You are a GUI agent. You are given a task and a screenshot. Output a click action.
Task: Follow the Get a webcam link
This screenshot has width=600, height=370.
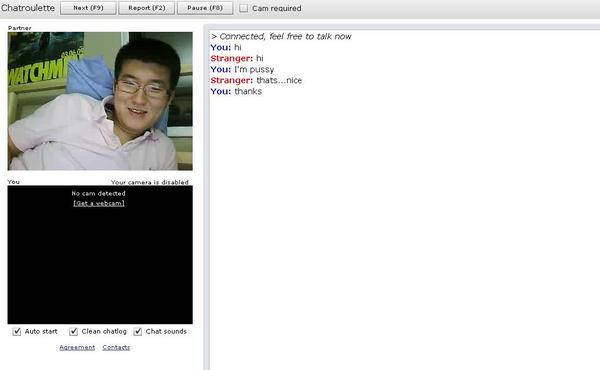[99, 203]
